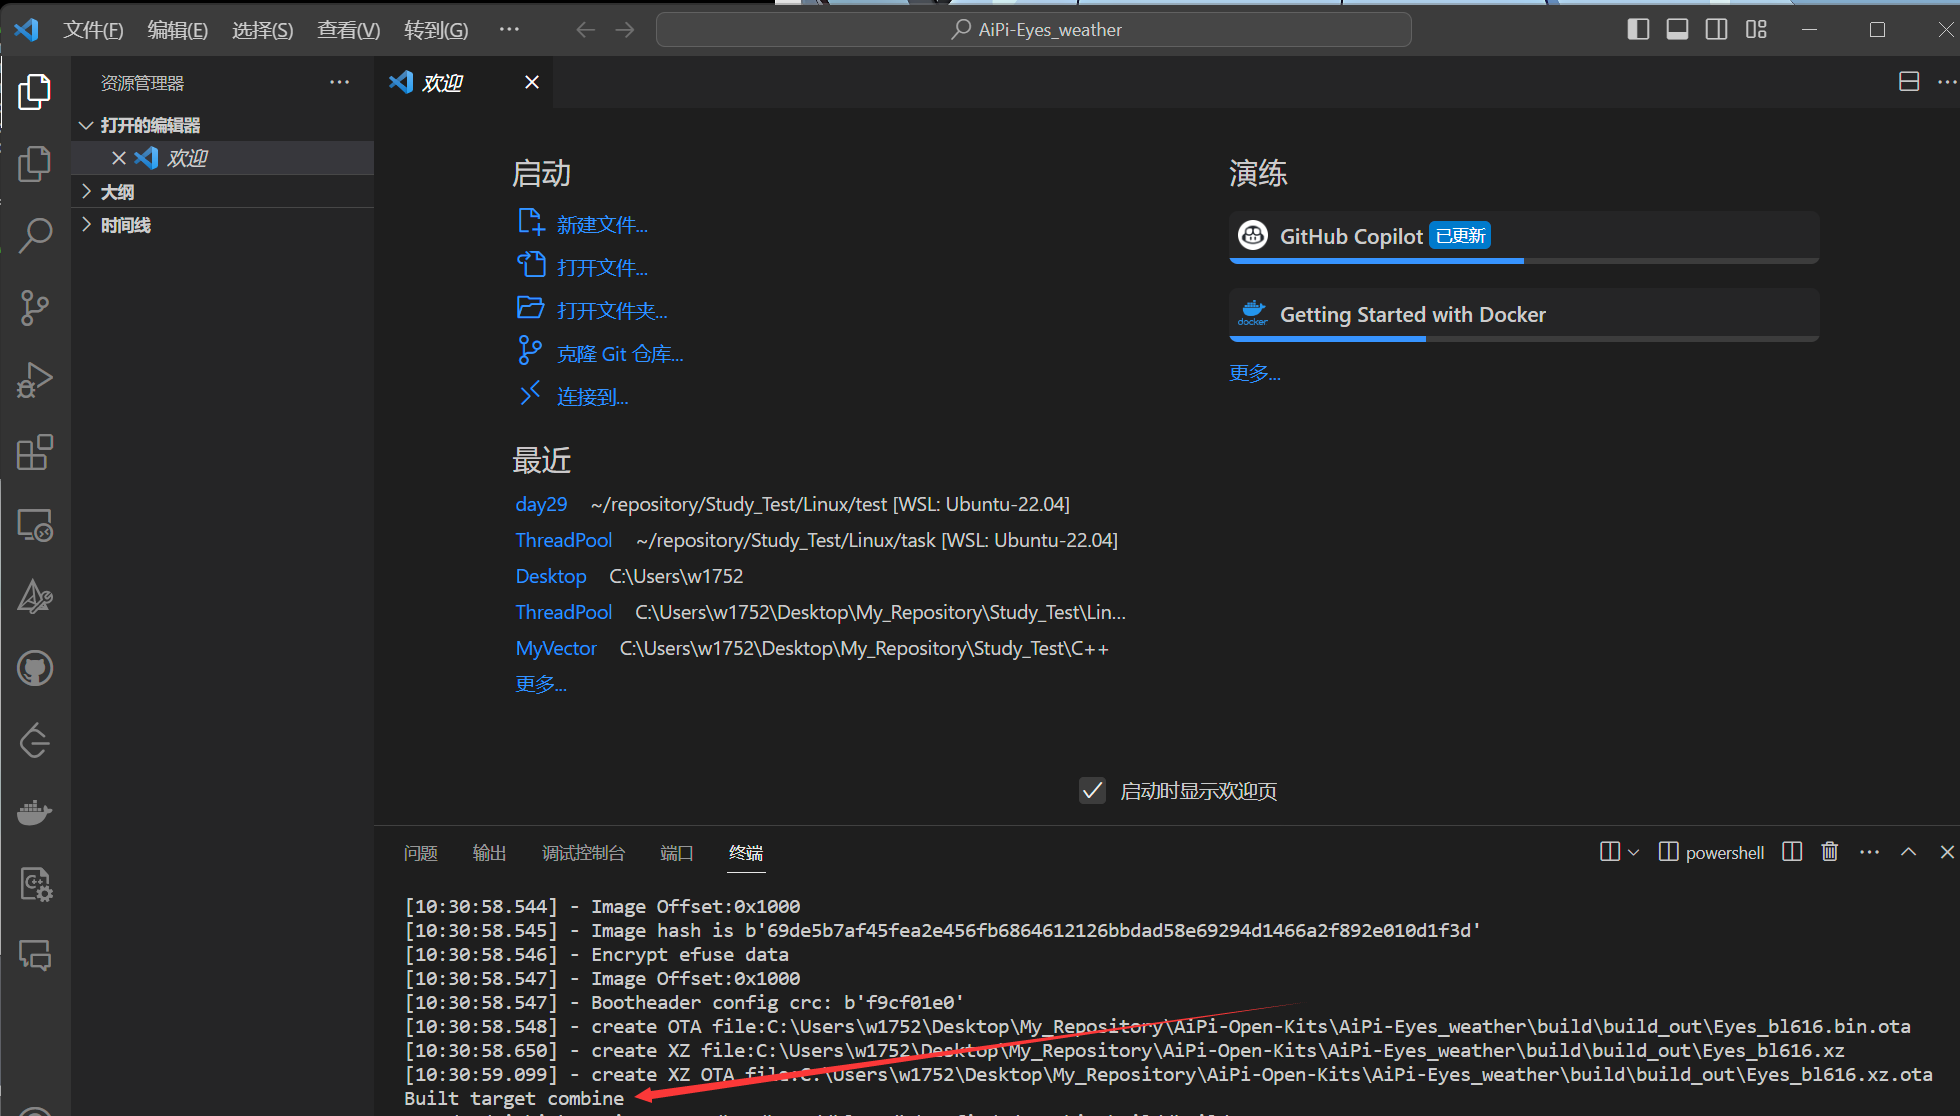Click the 打开文件... link
The height and width of the screenshot is (1116, 1960).
[602, 268]
